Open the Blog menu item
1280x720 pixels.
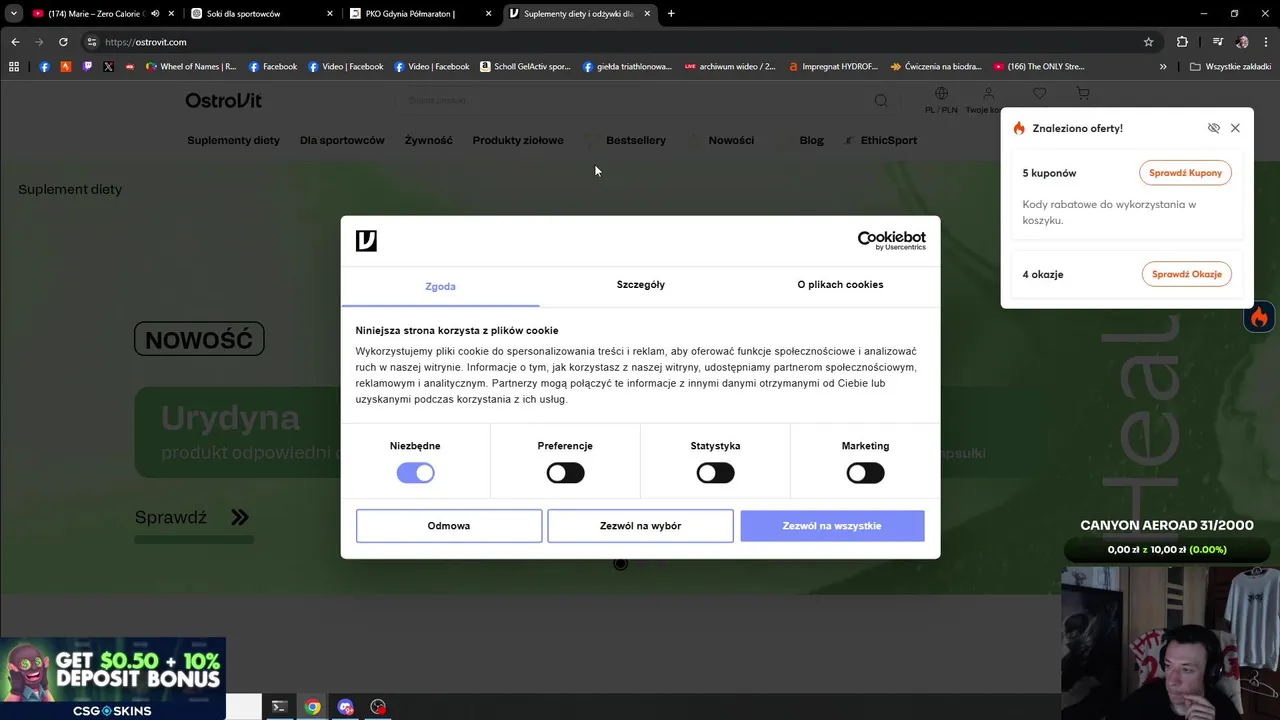click(812, 140)
